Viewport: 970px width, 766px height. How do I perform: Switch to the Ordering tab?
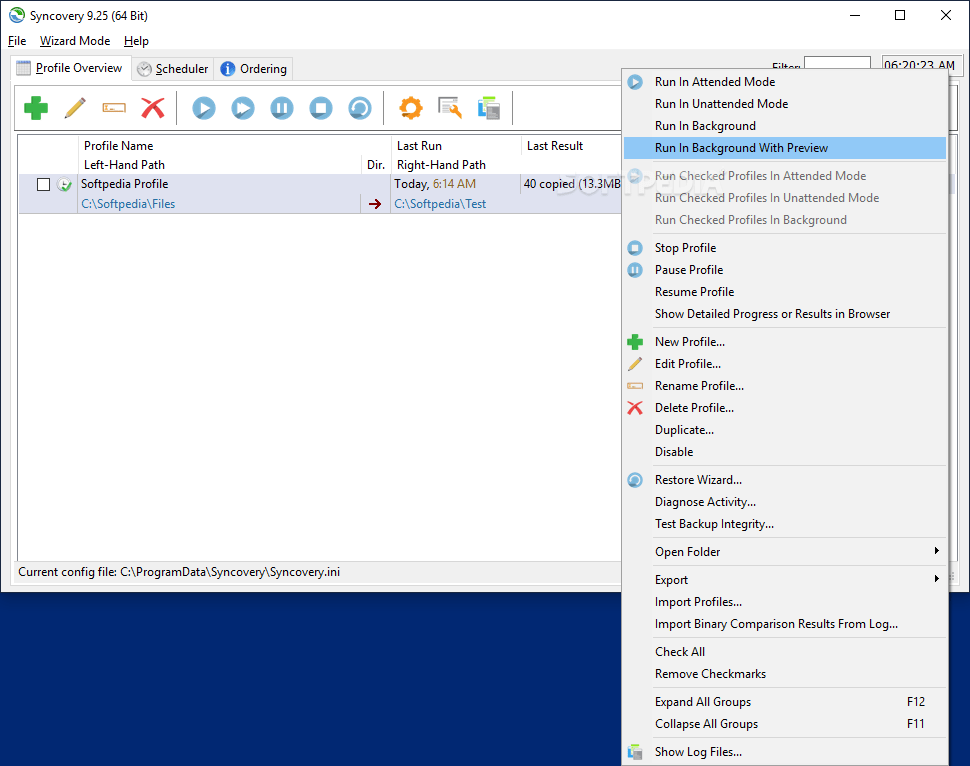click(x=254, y=69)
